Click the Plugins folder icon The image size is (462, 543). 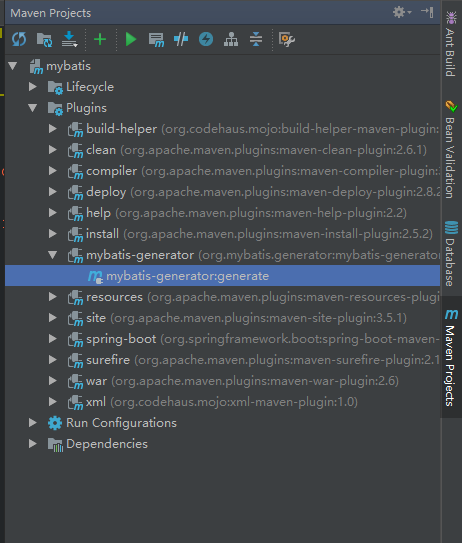click(x=55, y=108)
